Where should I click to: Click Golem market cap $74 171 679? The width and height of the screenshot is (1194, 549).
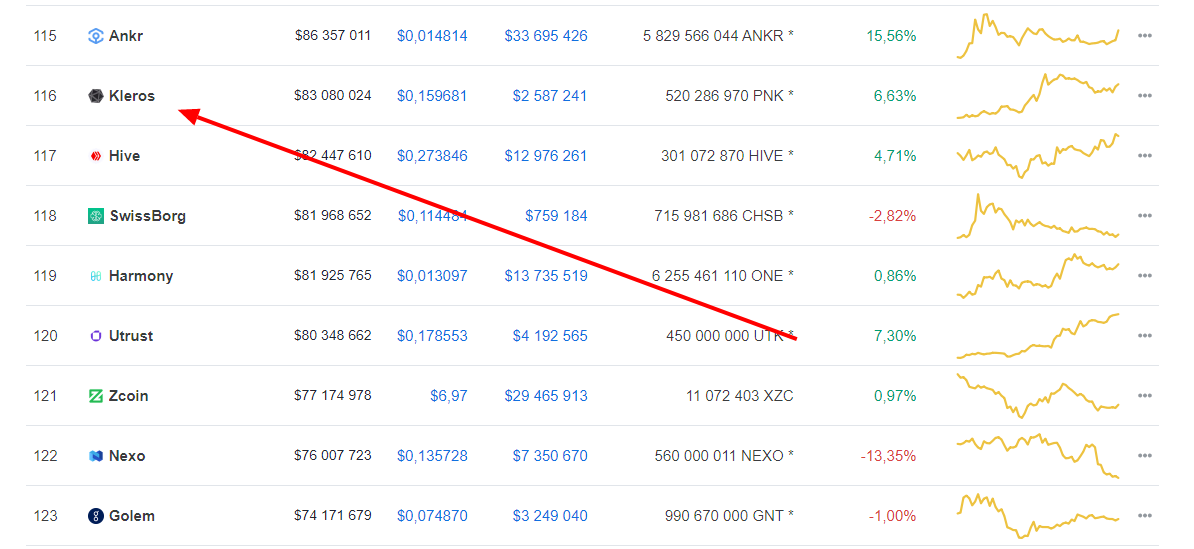(333, 516)
